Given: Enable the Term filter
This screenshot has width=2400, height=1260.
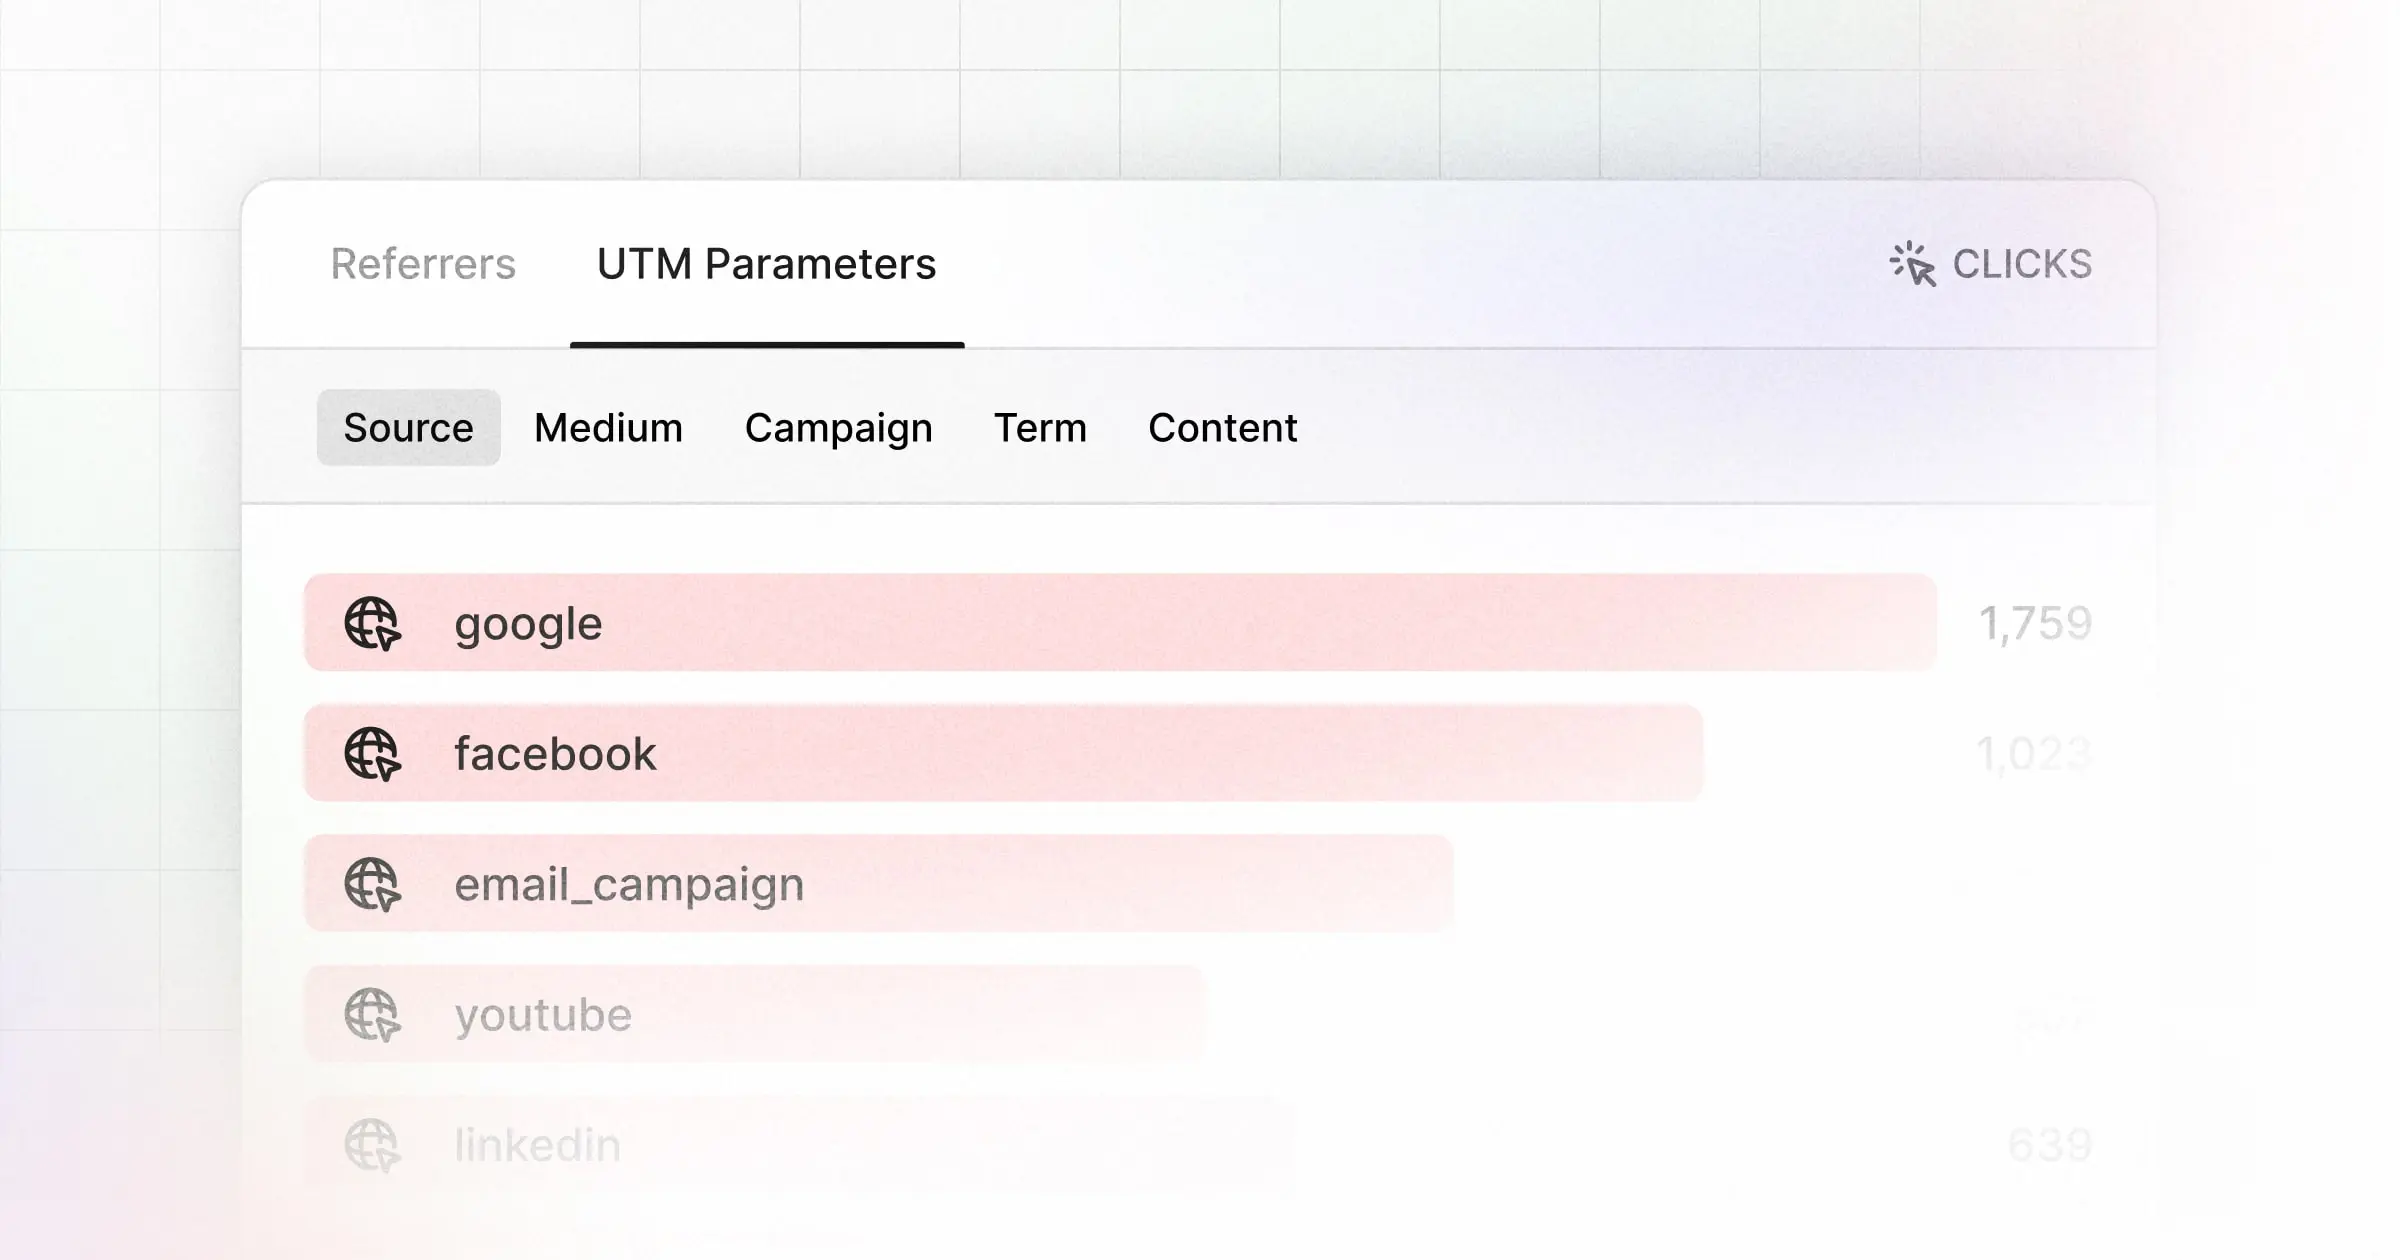Looking at the screenshot, I should (1040, 427).
